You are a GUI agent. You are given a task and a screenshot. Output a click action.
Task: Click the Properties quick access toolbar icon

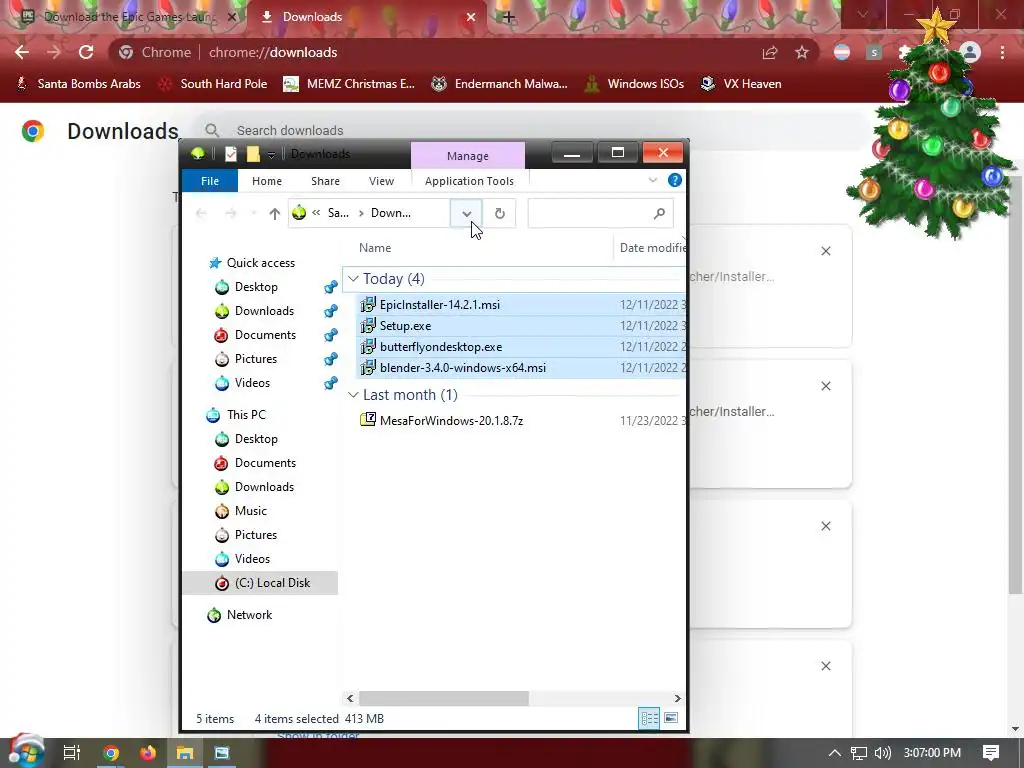coord(231,154)
